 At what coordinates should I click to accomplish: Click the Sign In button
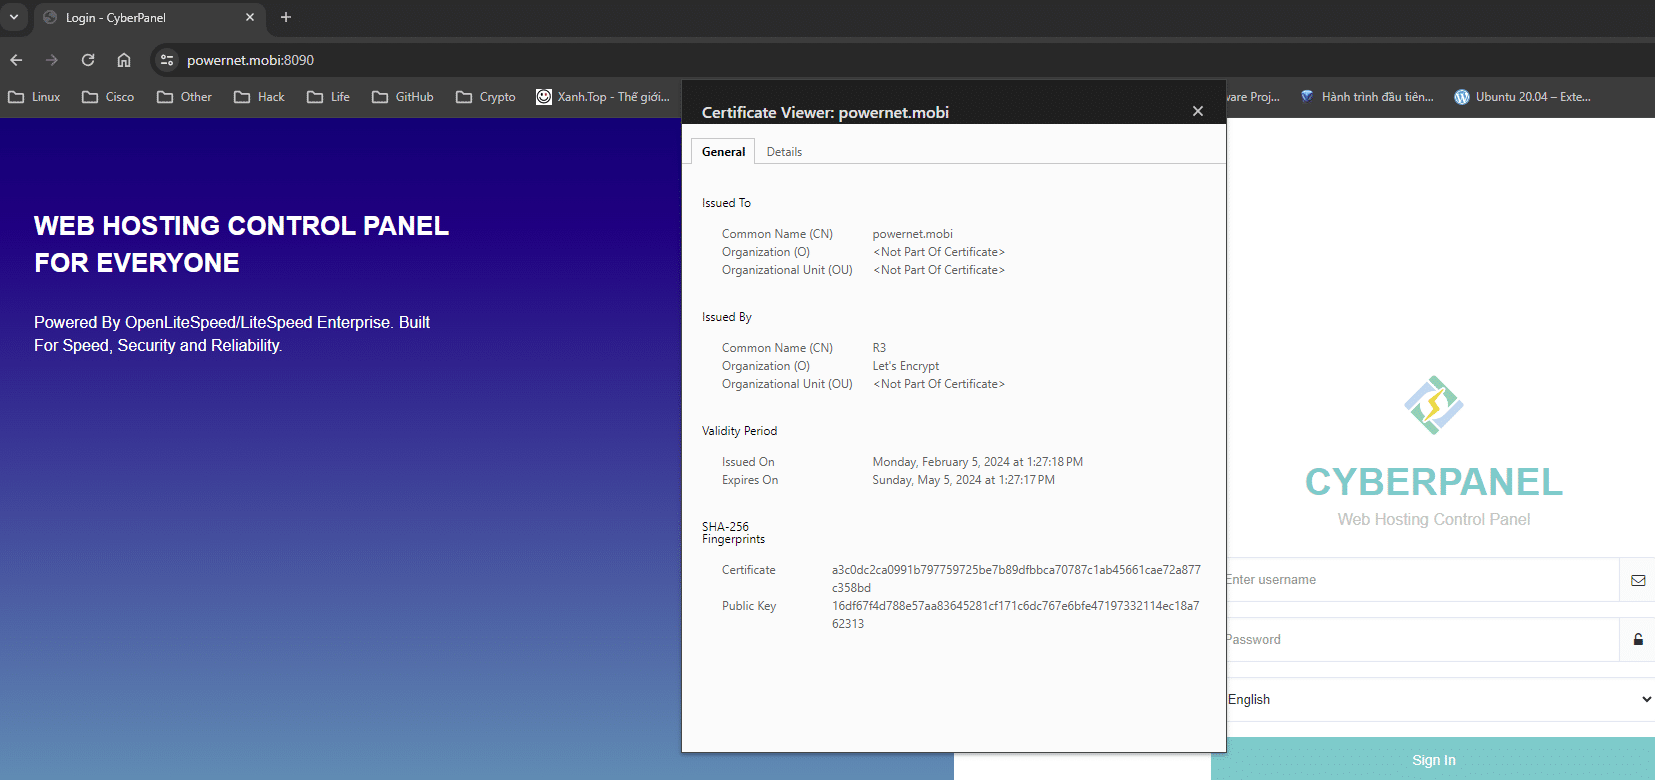[x=1433, y=760]
